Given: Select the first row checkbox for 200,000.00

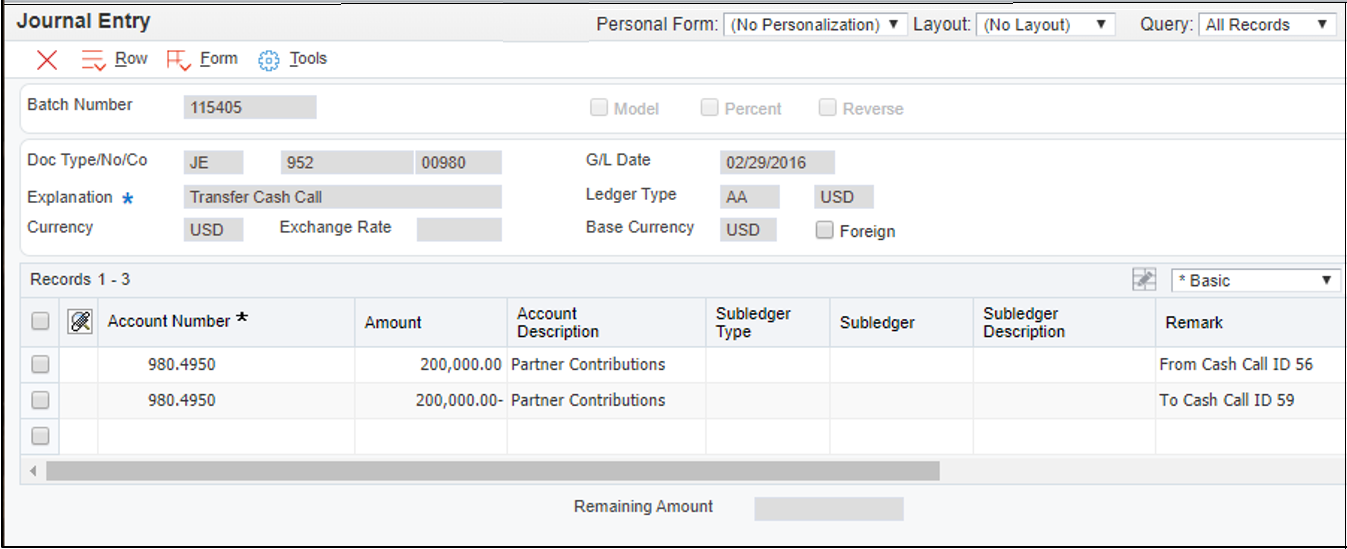Looking at the screenshot, I should pyautogui.click(x=40, y=365).
